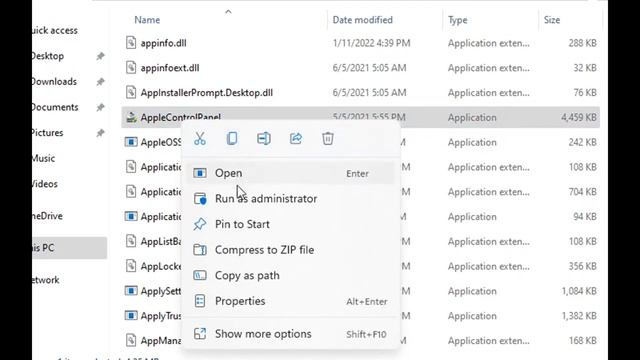Click the appinfoext.dll file icon
The width and height of the screenshot is (640, 360).
[x=131, y=68]
